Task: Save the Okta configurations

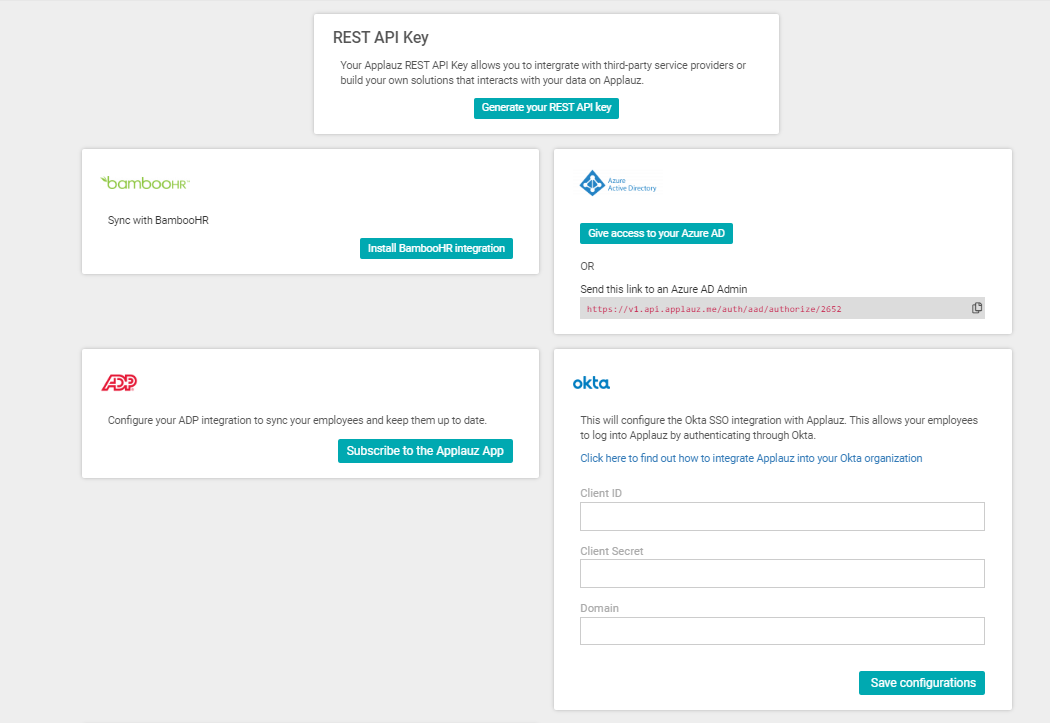Action: [922, 683]
